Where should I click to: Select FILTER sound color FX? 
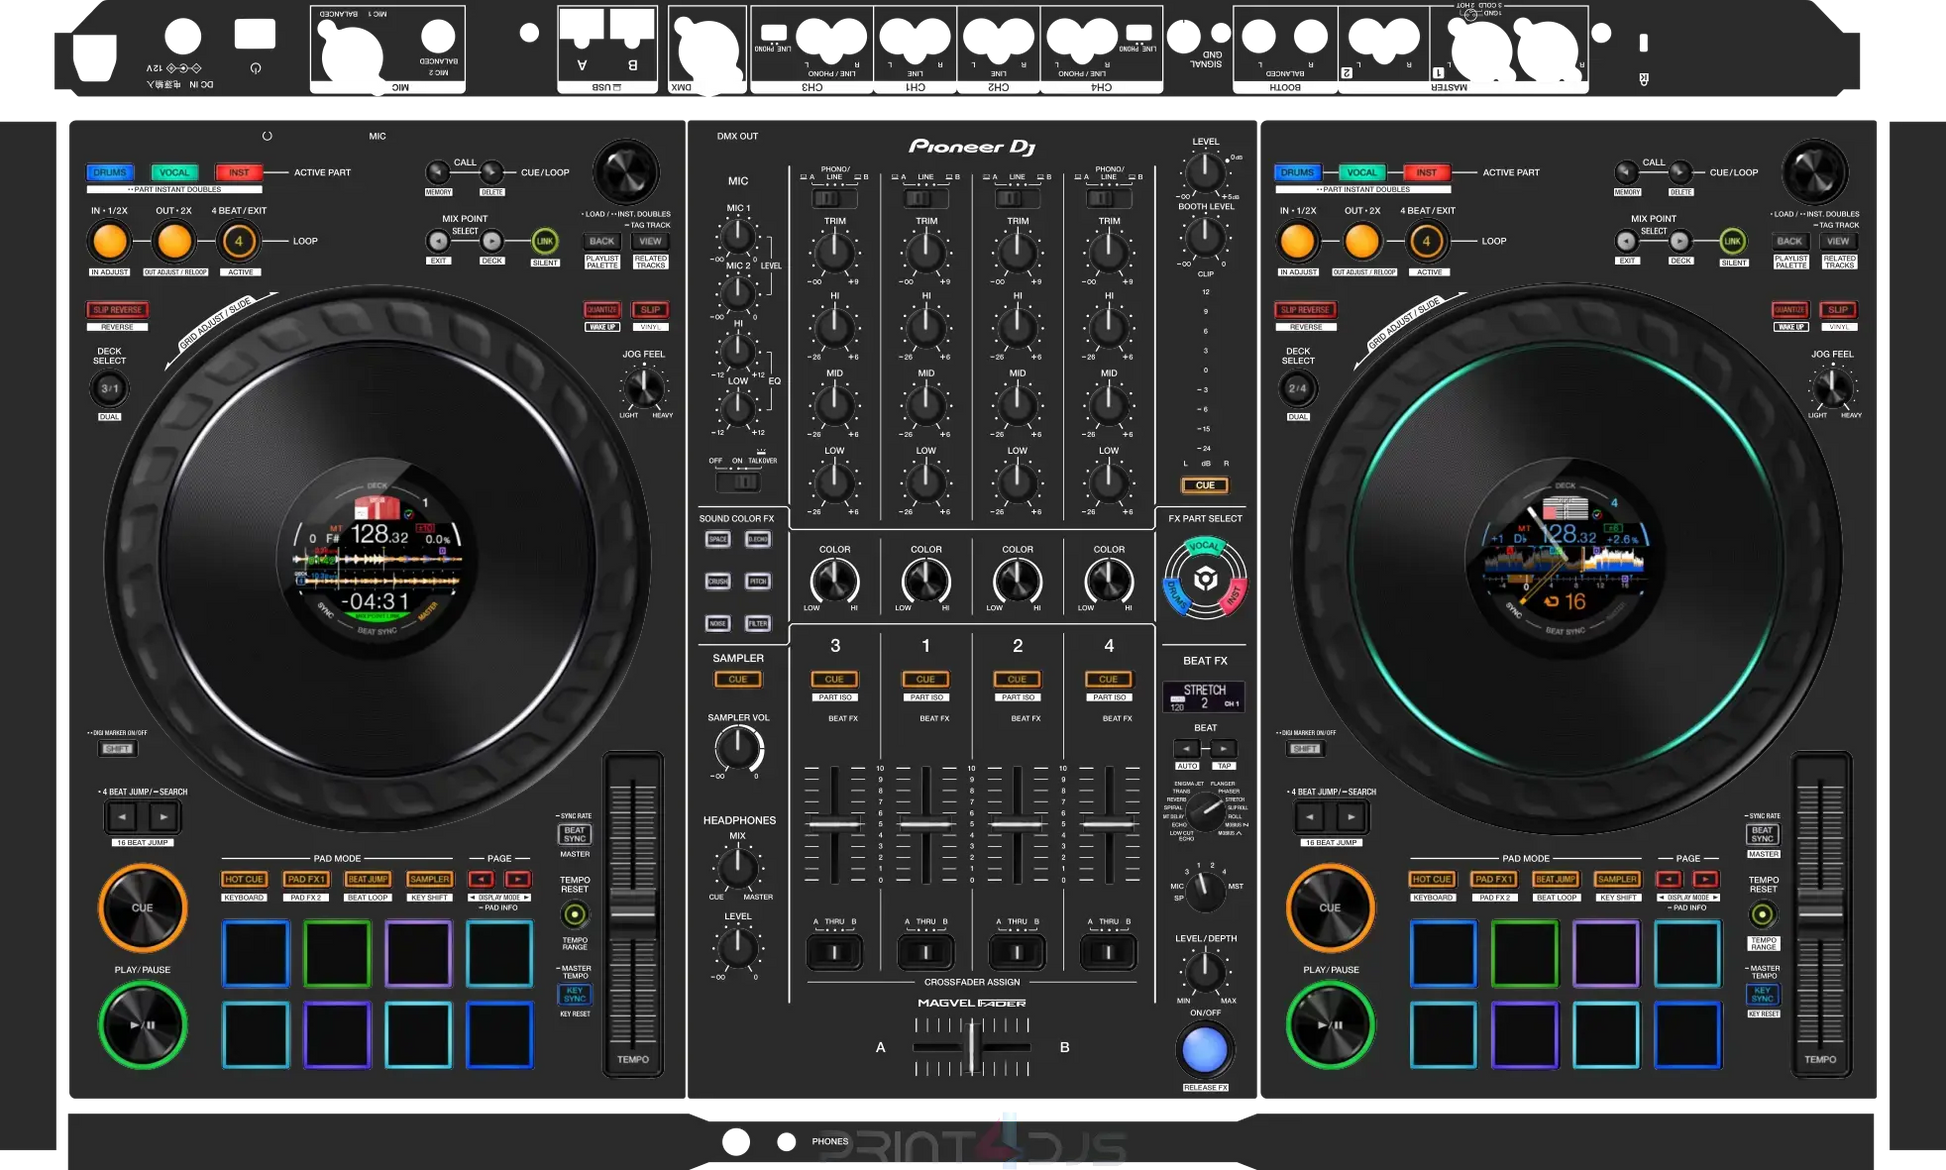coord(758,623)
